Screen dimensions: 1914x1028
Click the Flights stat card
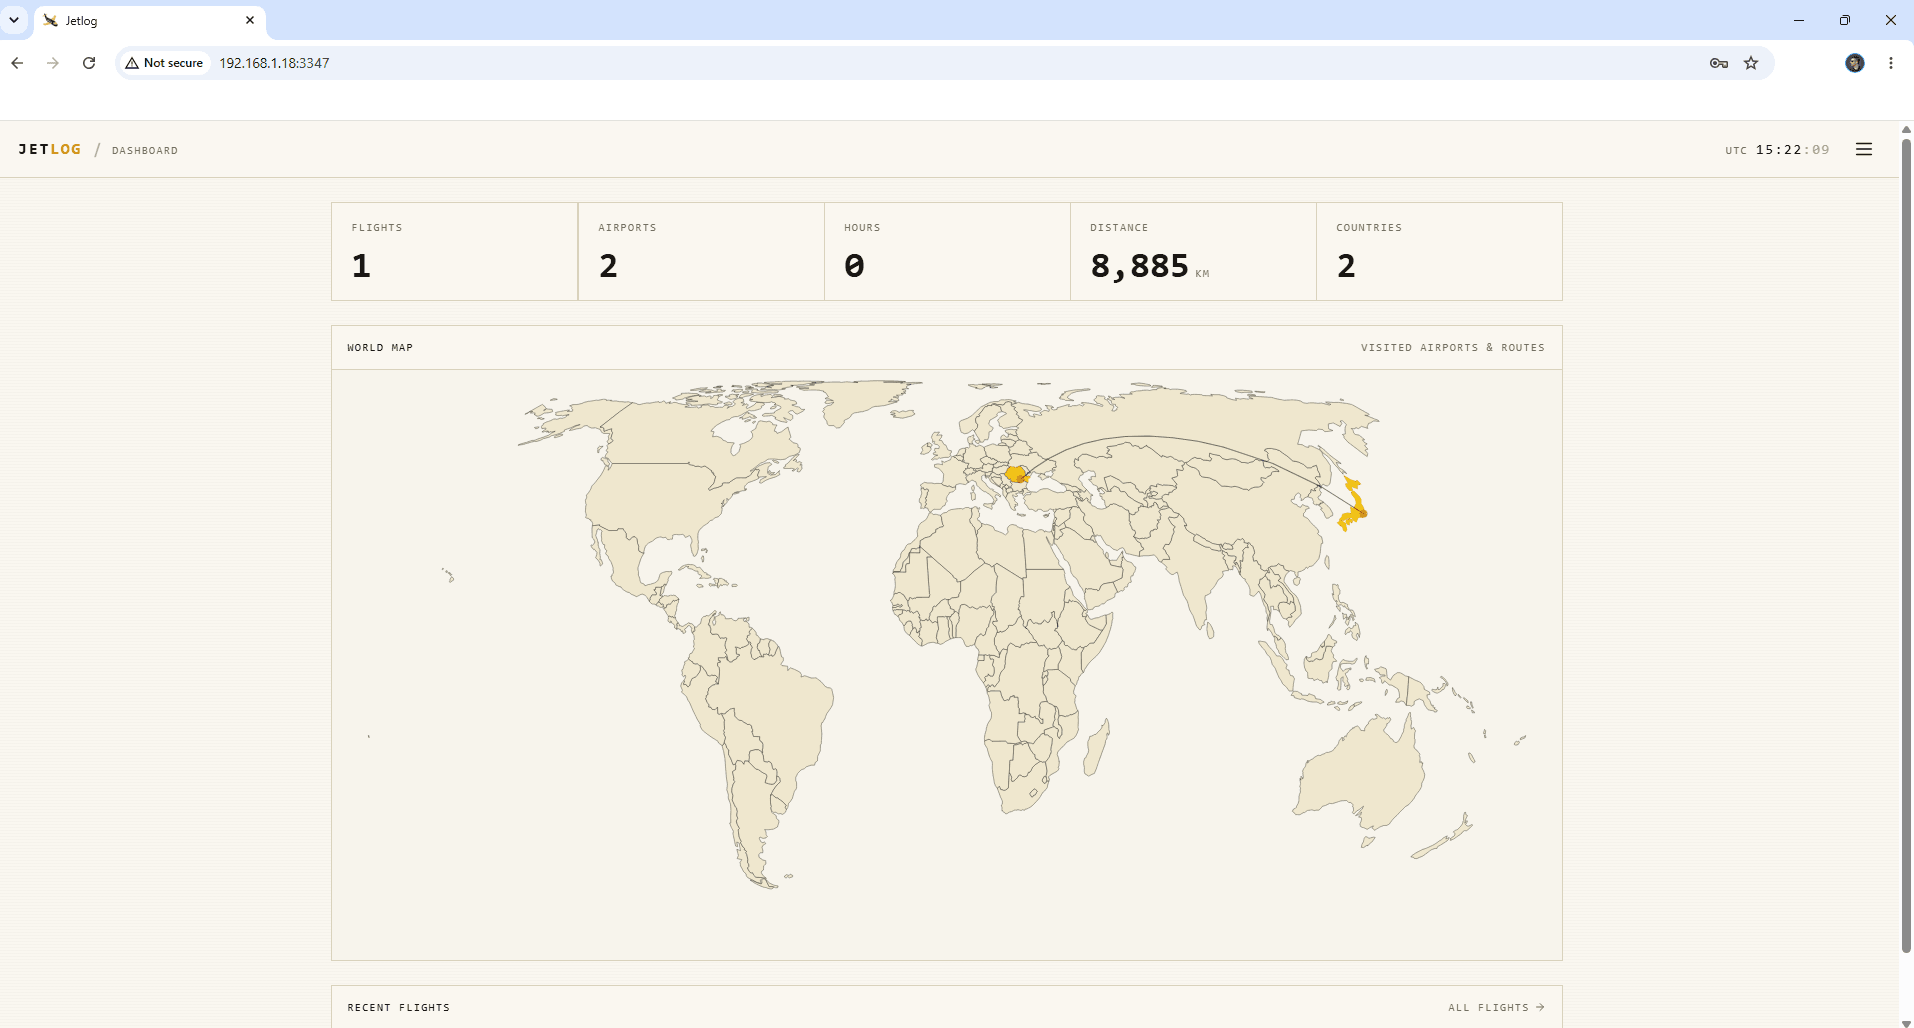454,252
